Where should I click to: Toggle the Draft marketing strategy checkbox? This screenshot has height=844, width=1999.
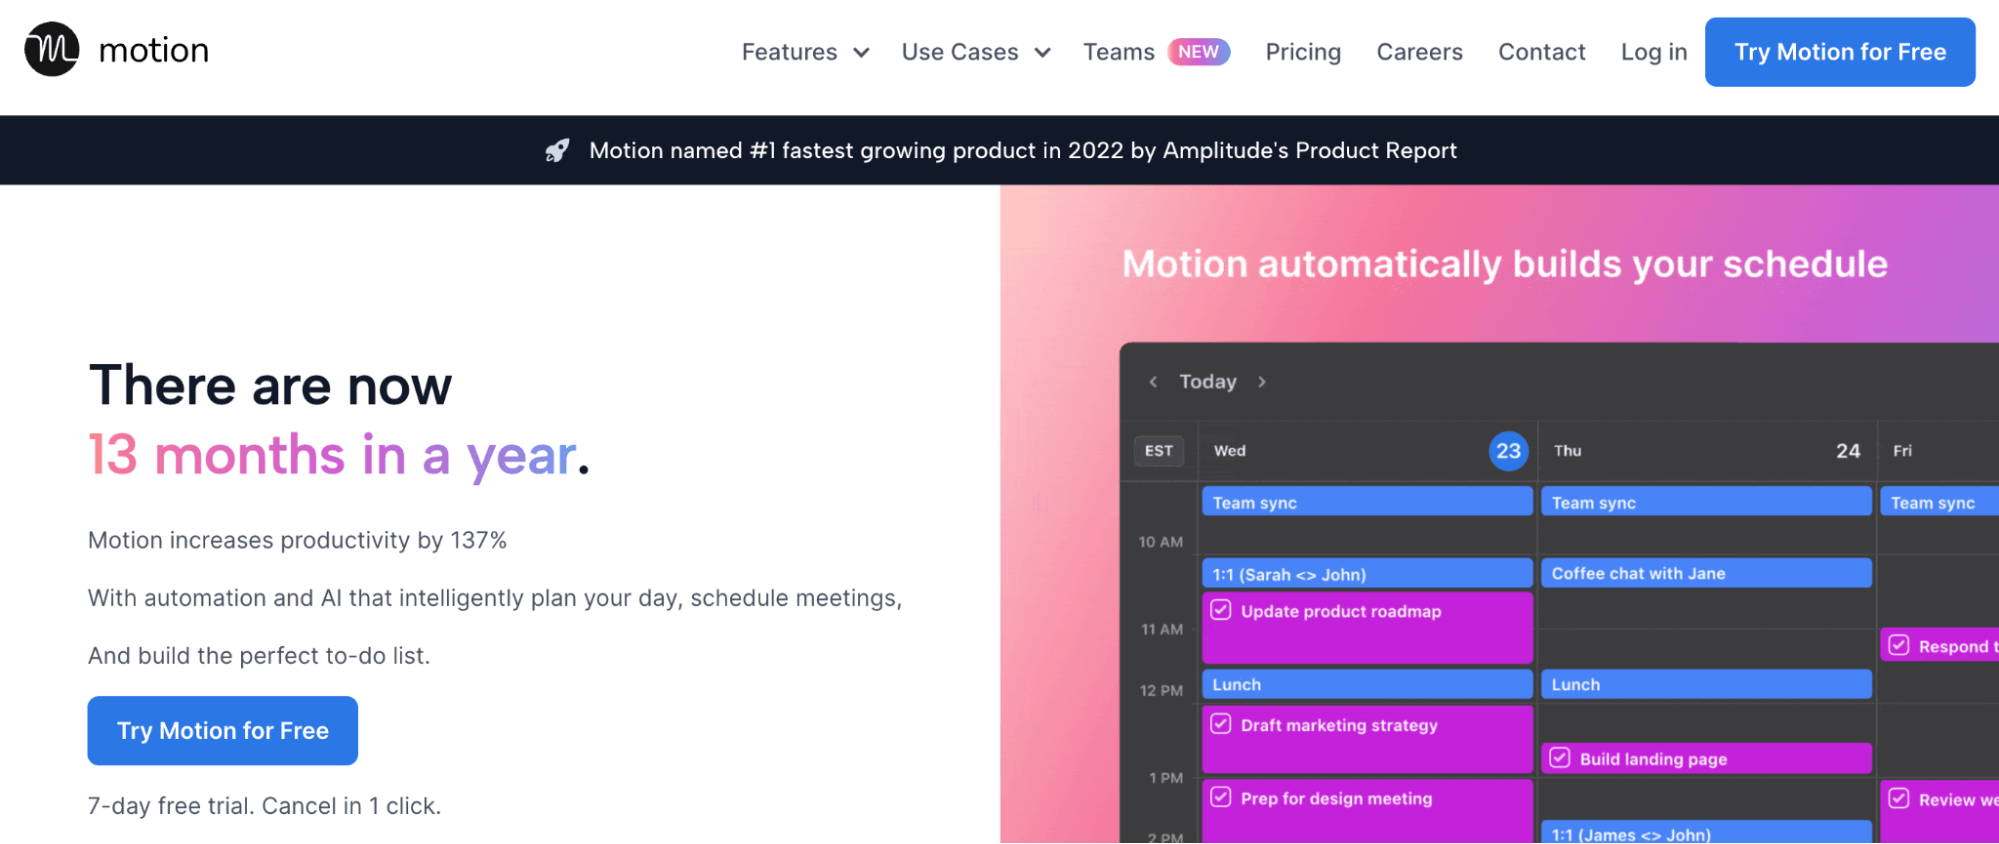tap(1221, 724)
